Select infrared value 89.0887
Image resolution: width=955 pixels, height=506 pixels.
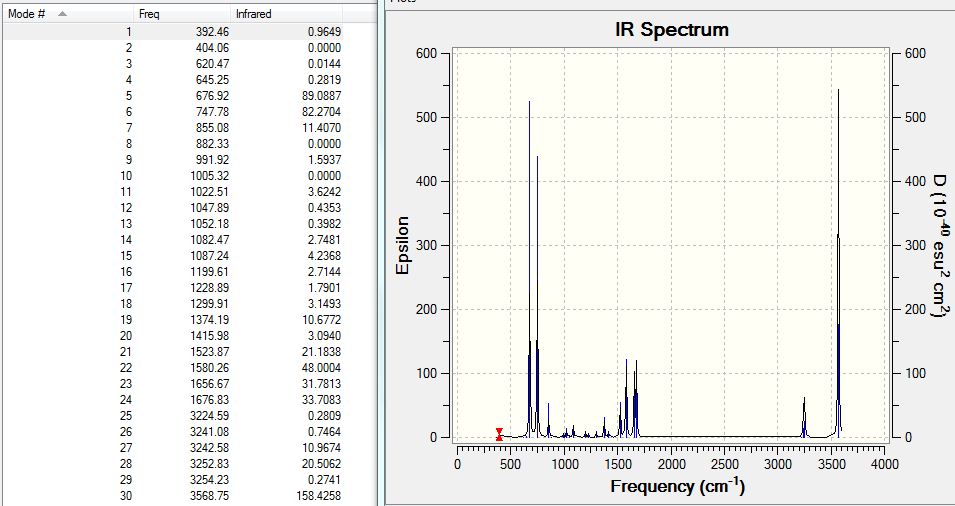(322, 96)
